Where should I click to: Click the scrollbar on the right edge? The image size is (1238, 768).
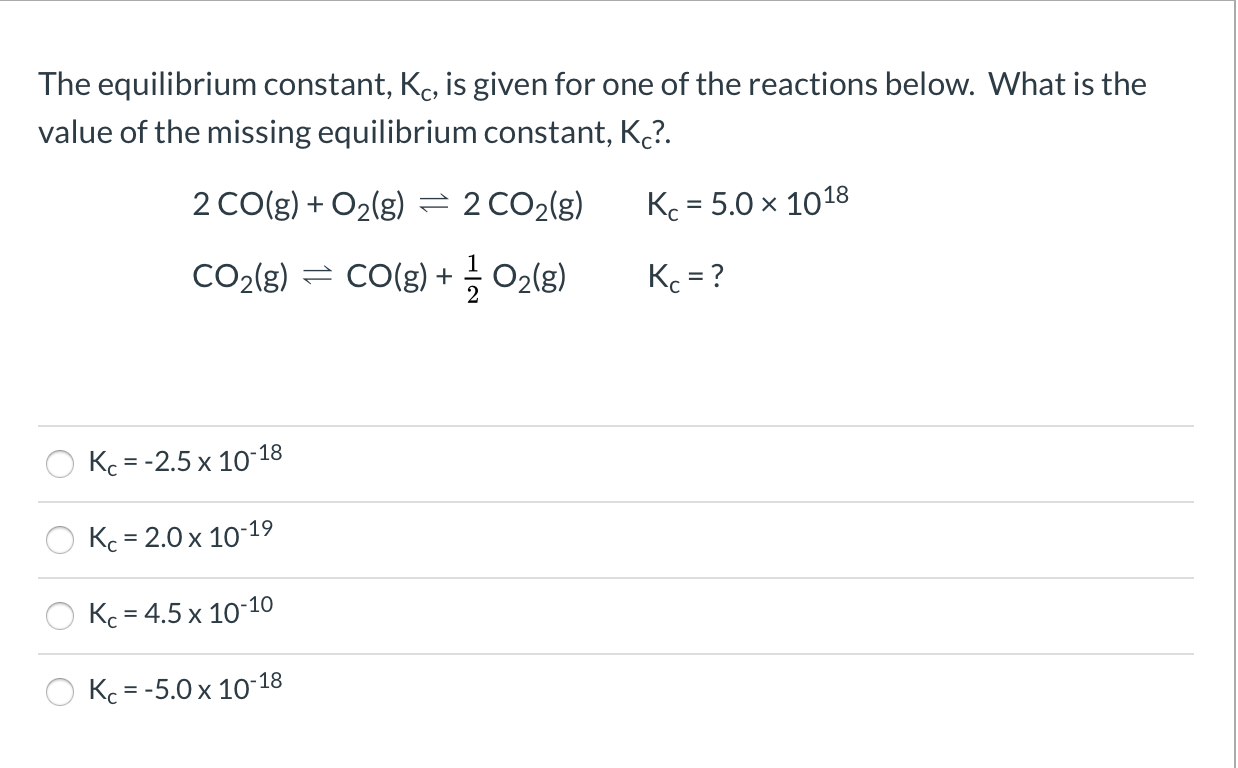point(1231,384)
